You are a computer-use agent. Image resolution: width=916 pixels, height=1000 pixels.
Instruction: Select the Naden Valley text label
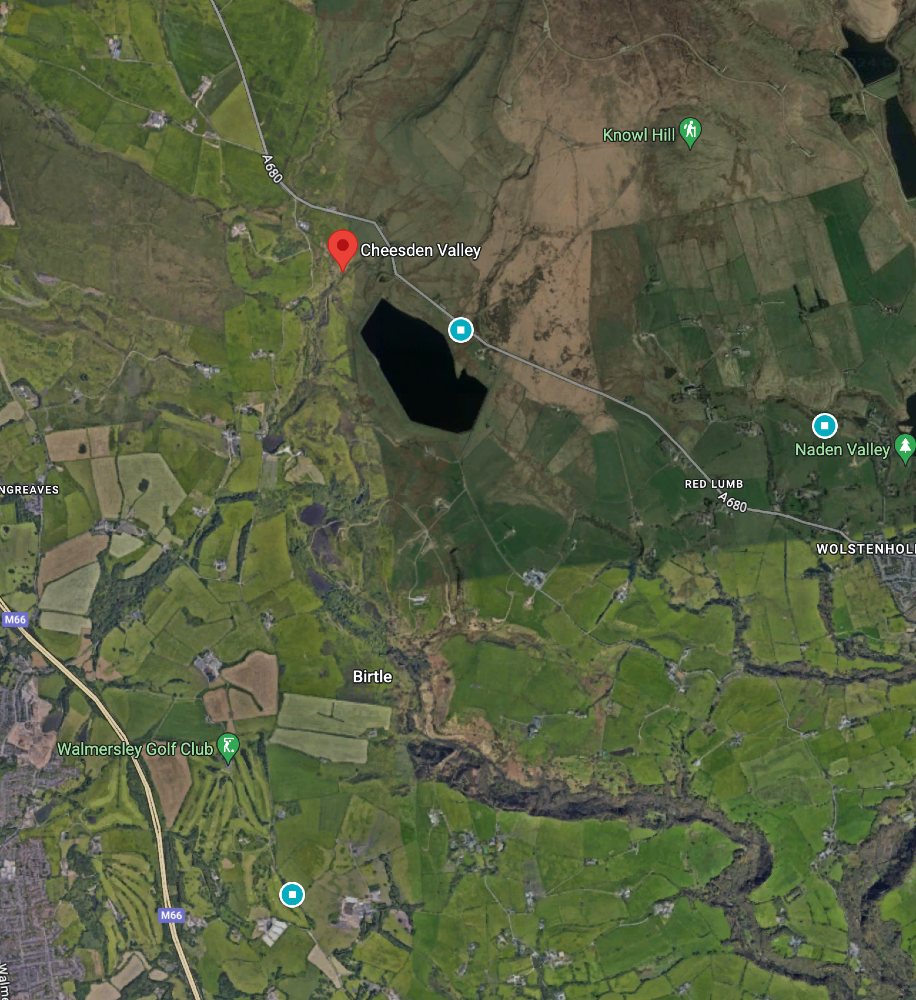tap(842, 450)
